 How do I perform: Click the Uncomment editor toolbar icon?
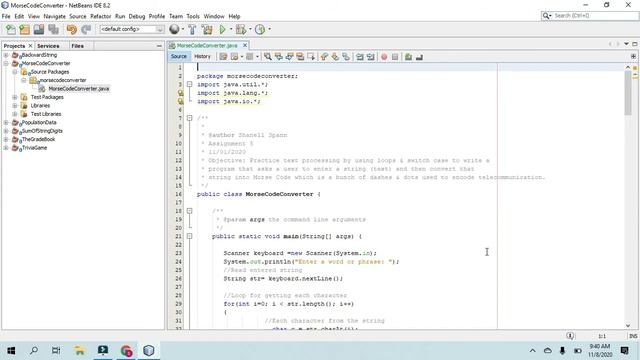[x=419, y=57]
